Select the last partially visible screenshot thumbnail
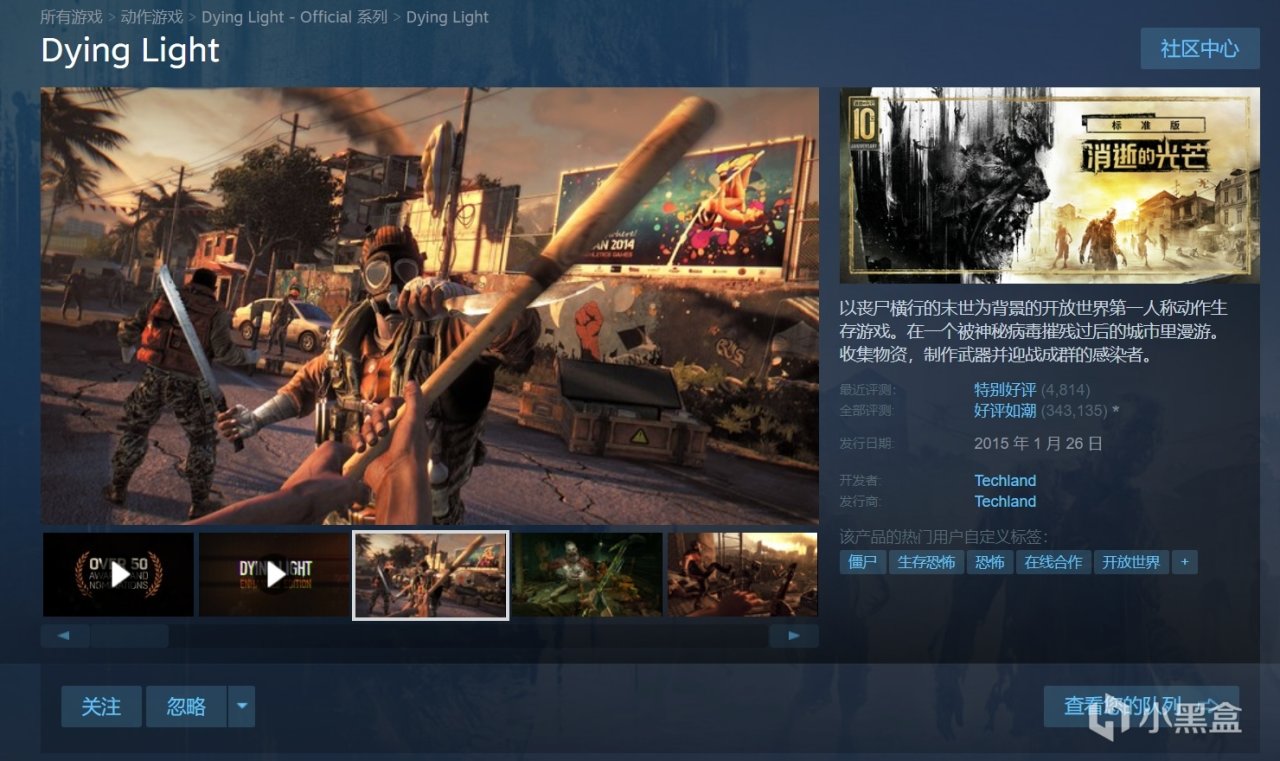The height and width of the screenshot is (761, 1280). 743,574
